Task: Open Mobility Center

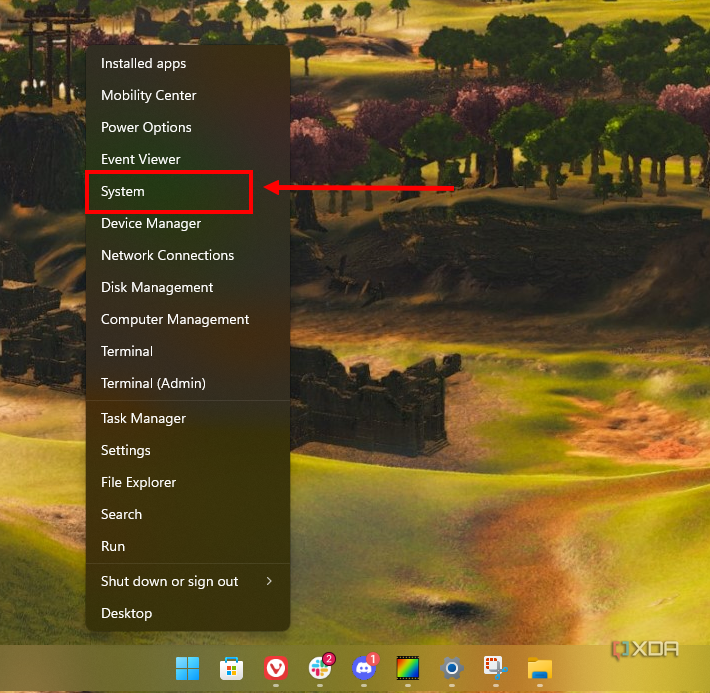Action: (x=188, y=95)
